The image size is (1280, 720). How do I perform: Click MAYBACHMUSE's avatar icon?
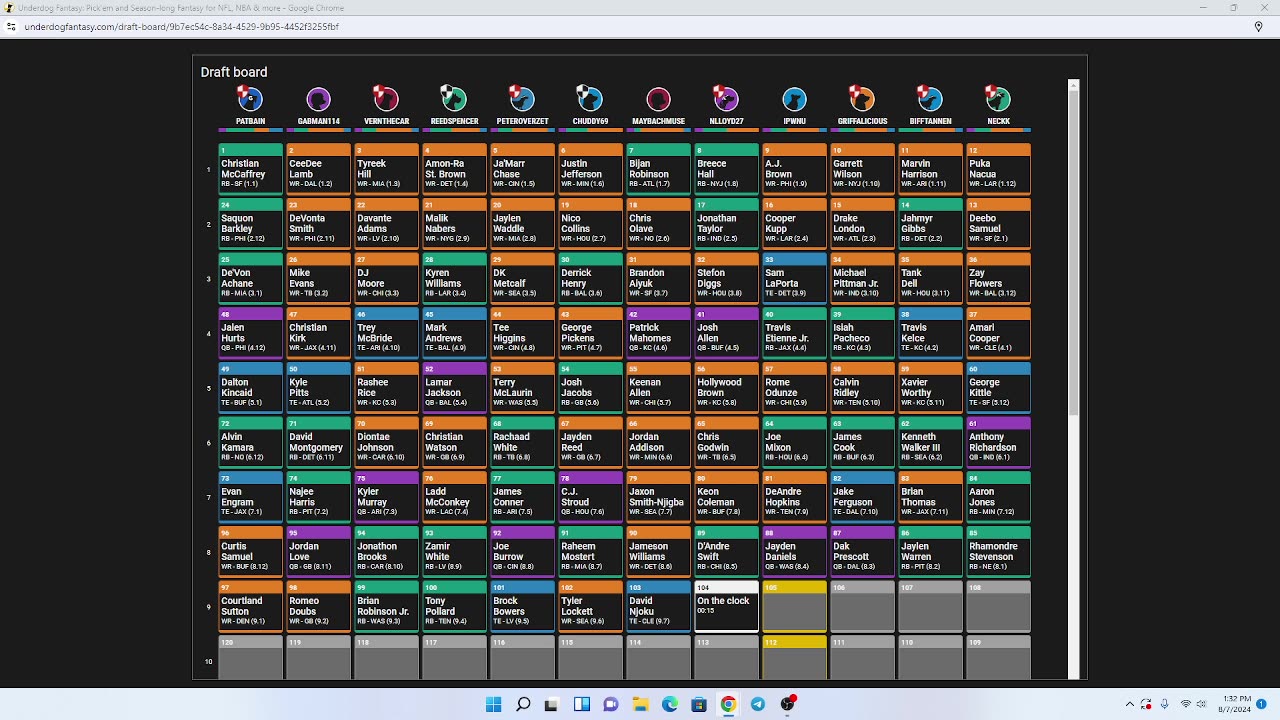658,99
